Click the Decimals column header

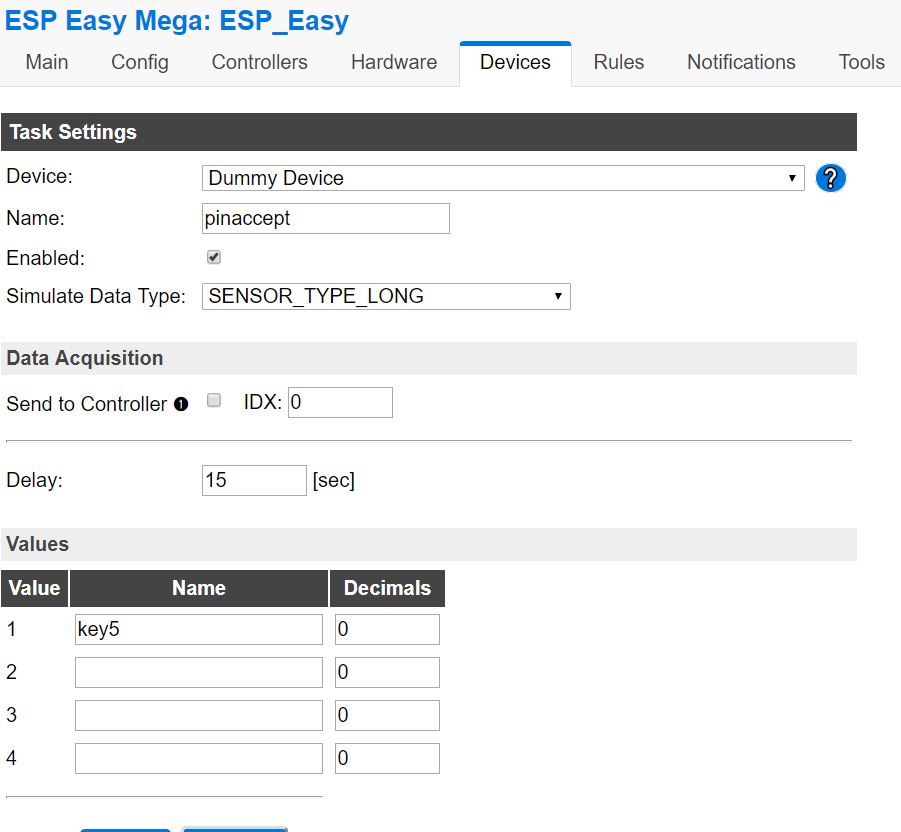[x=387, y=588]
